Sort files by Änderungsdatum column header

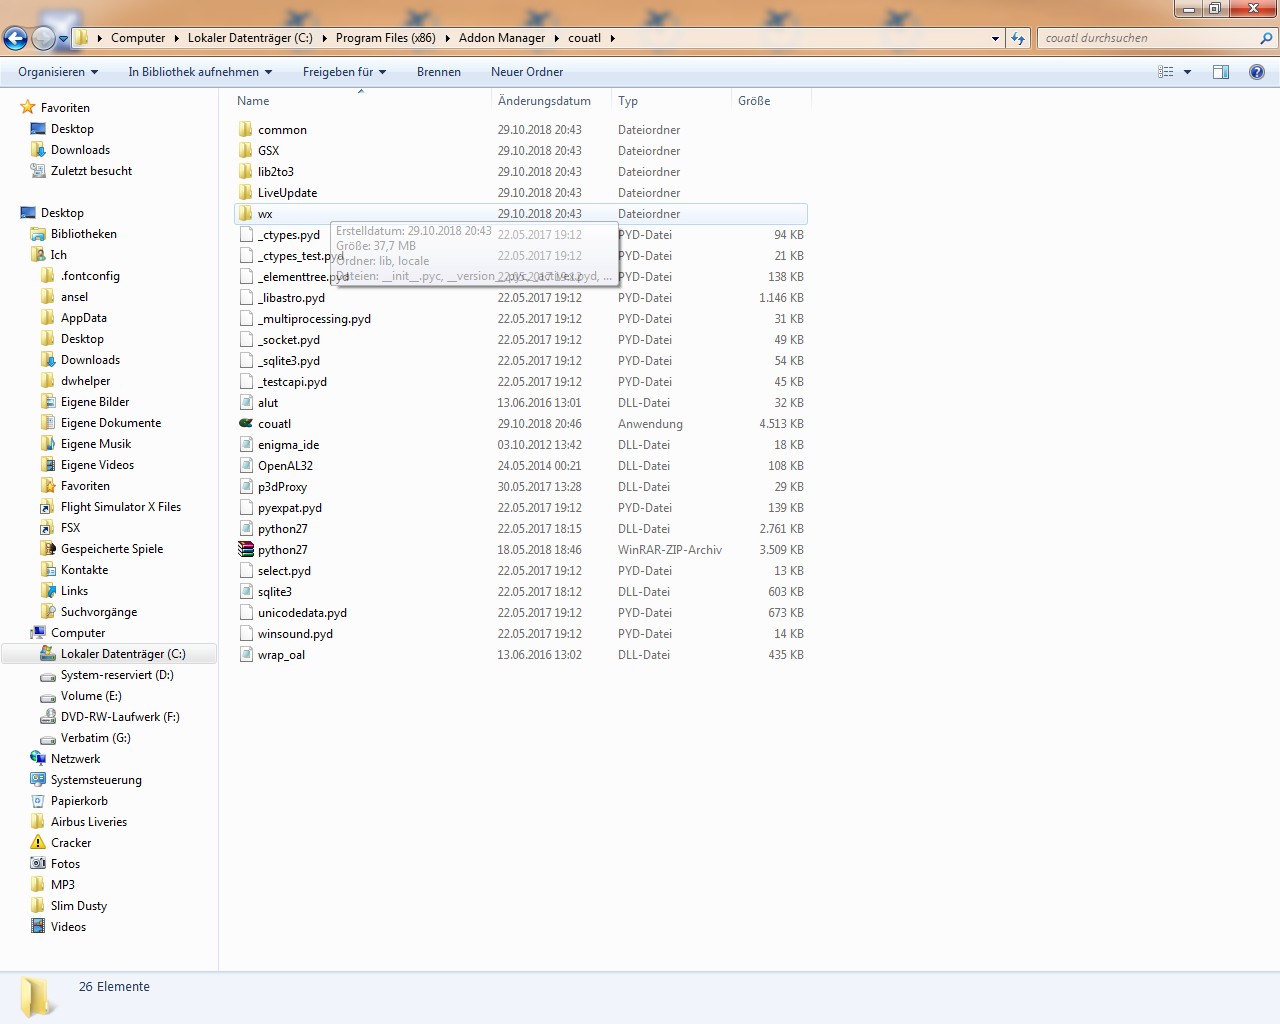click(x=544, y=101)
